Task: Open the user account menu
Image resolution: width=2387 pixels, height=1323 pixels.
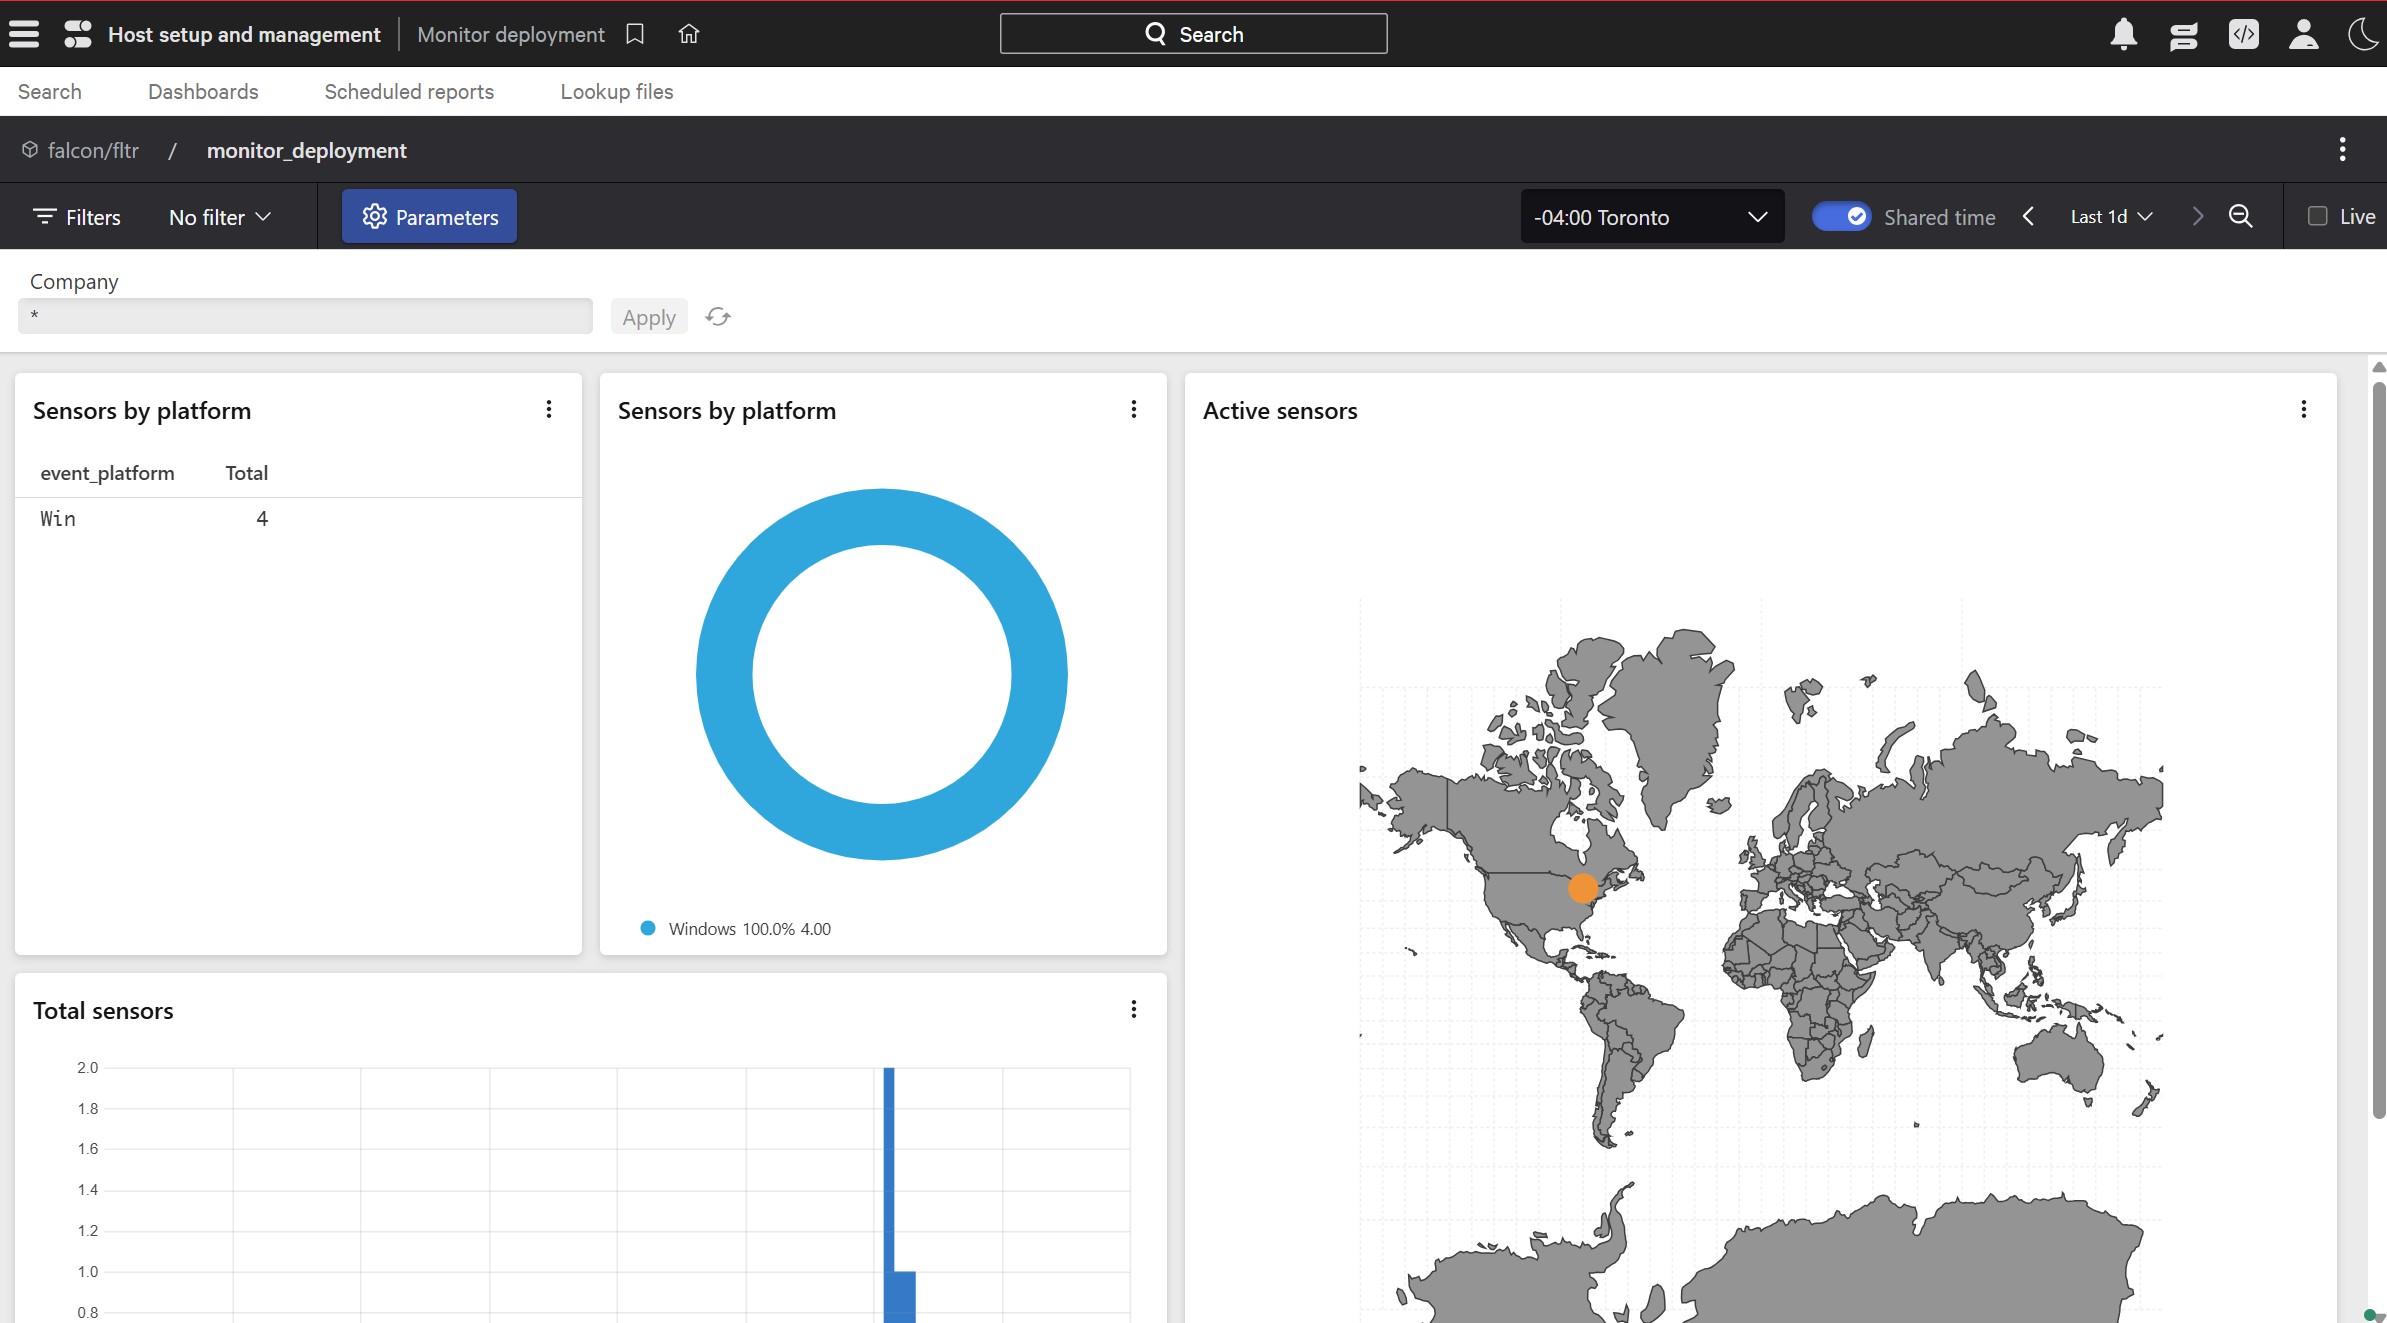Action: tap(2304, 34)
